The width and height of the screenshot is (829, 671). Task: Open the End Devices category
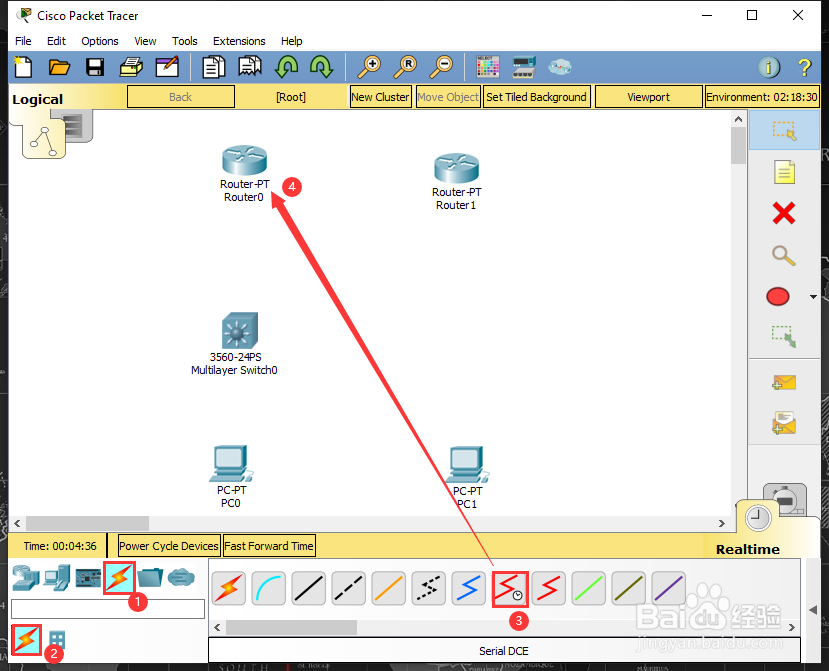click(x=57, y=577)
